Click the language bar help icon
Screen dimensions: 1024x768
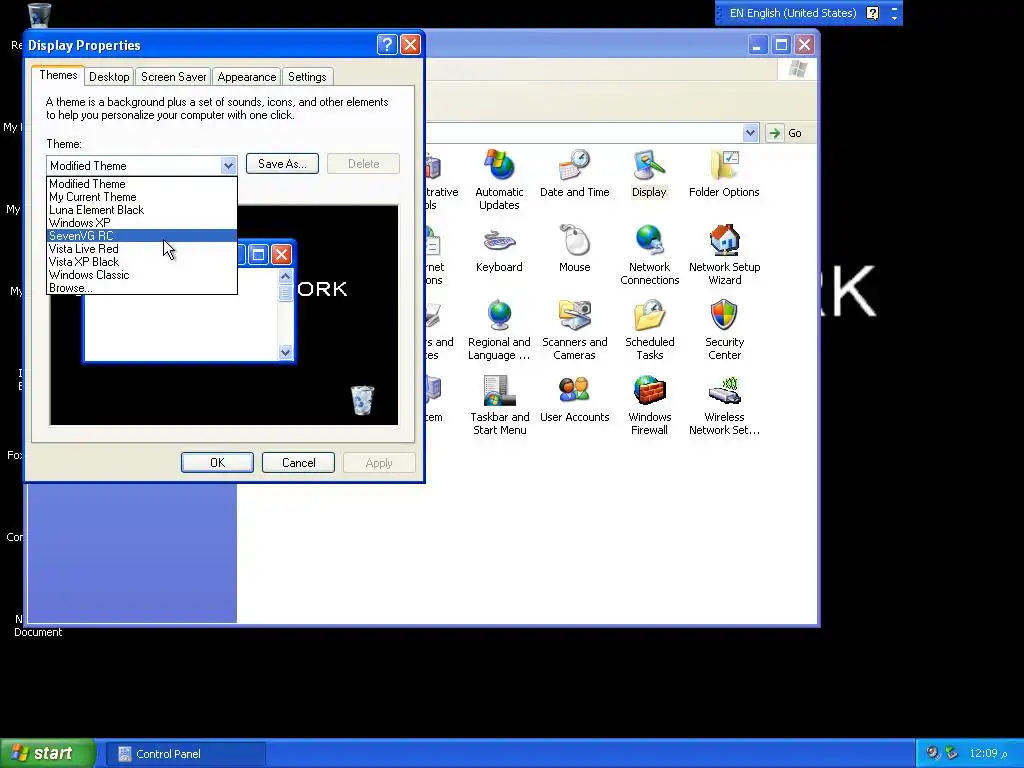tap(872, 13)
